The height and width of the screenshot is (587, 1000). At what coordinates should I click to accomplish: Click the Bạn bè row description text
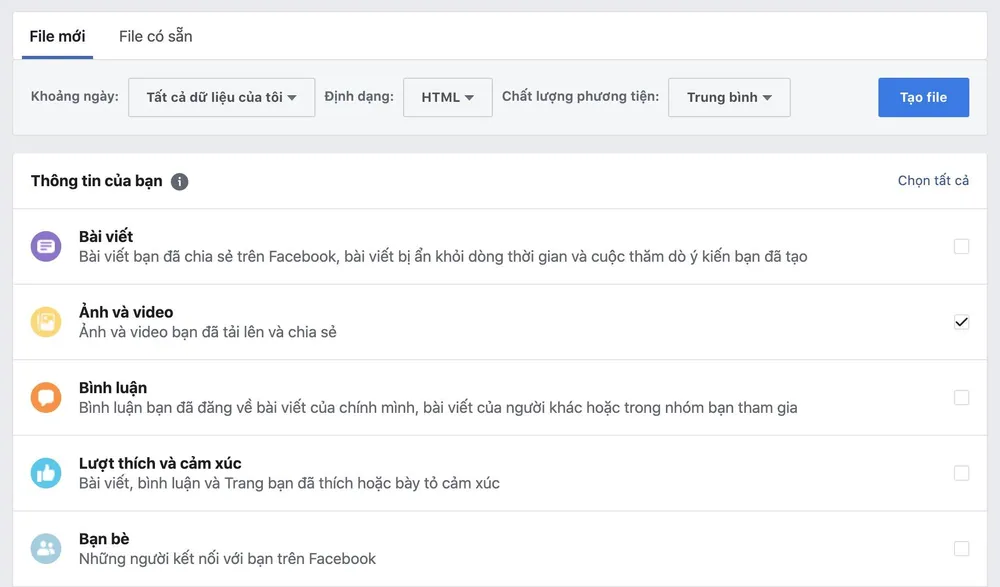[x=229, y=559]
